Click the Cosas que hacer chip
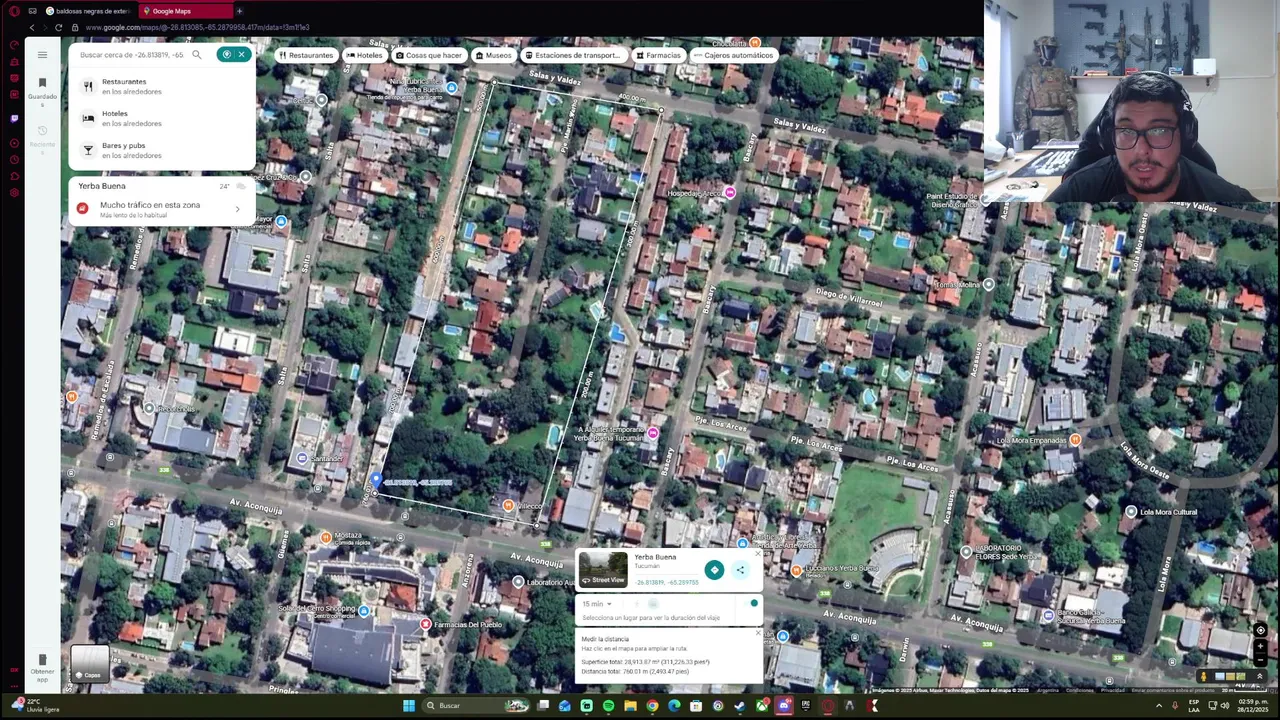The width and height of the screenshot is (1280, 720). (429, 55)
